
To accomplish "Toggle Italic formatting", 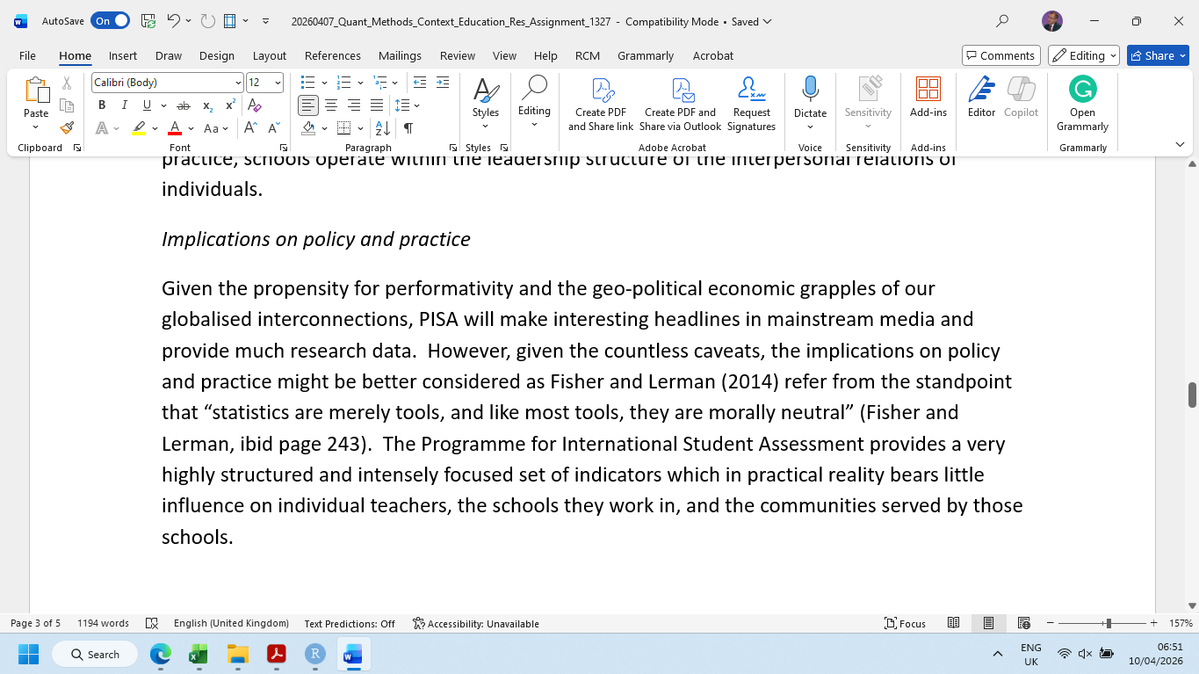I will 124,106.
